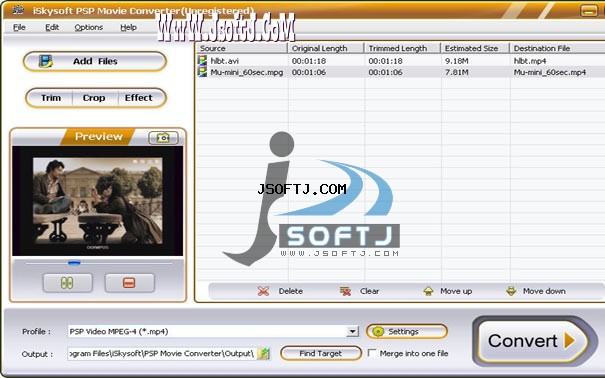The width and height of the screenshot is (605, 378).
Task: Pause the preview playback
Action: (x=68, y=283)
